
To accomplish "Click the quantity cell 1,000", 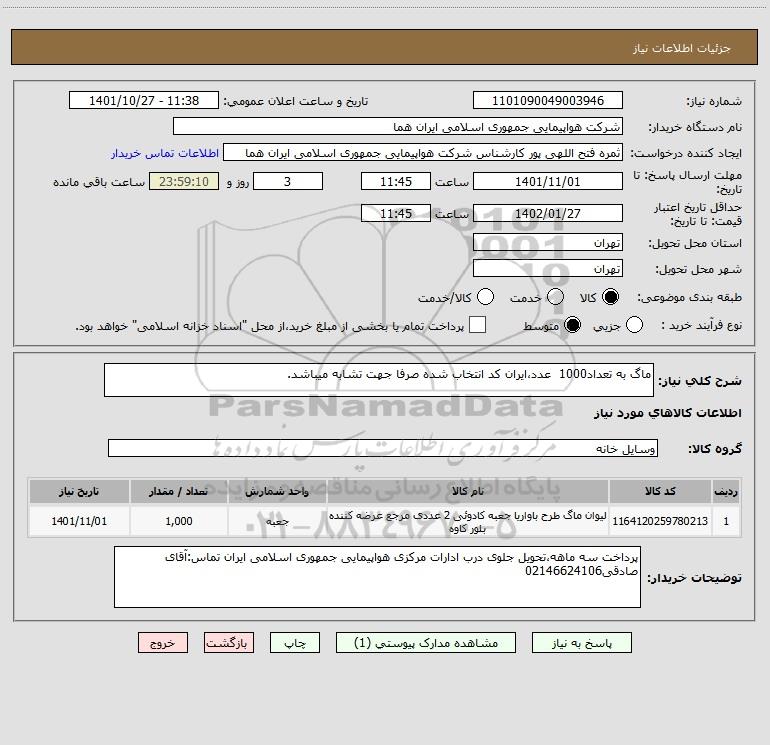I will pos(179,521).
